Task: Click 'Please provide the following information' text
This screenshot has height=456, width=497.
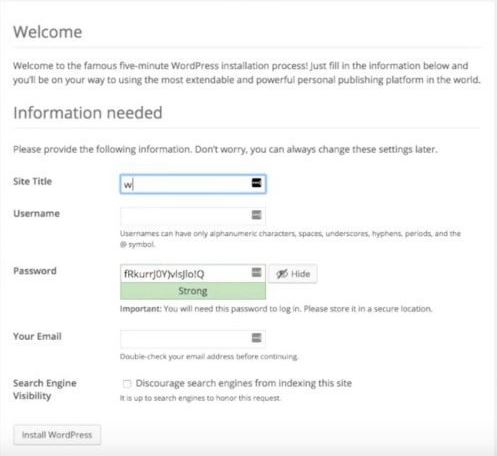Action: click(x=225, y=149)
